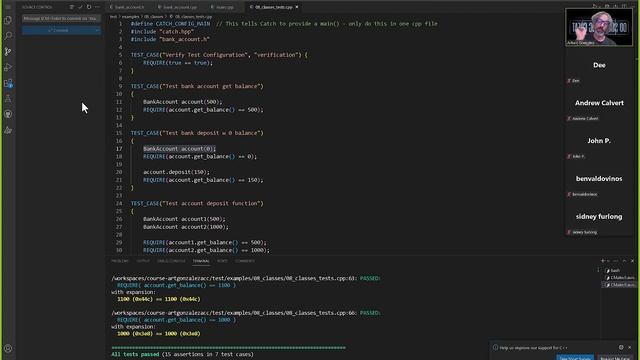
Task: Open the commit button dropdown arrow
Action: coord(97,31)
